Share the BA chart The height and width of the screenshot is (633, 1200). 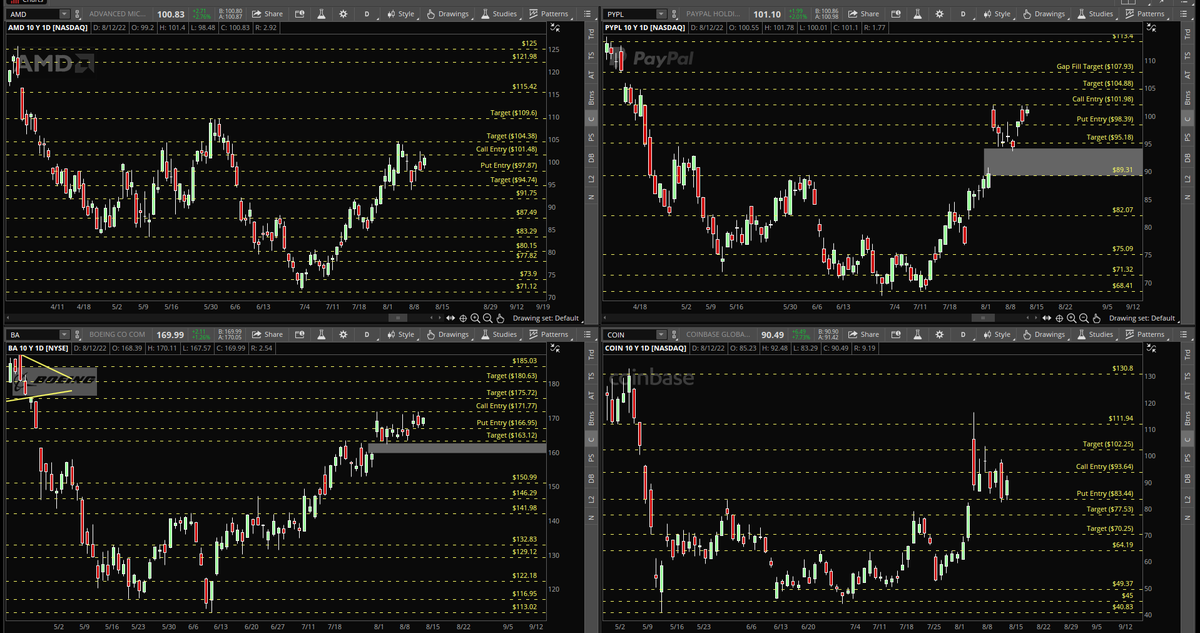click(267, 335)
